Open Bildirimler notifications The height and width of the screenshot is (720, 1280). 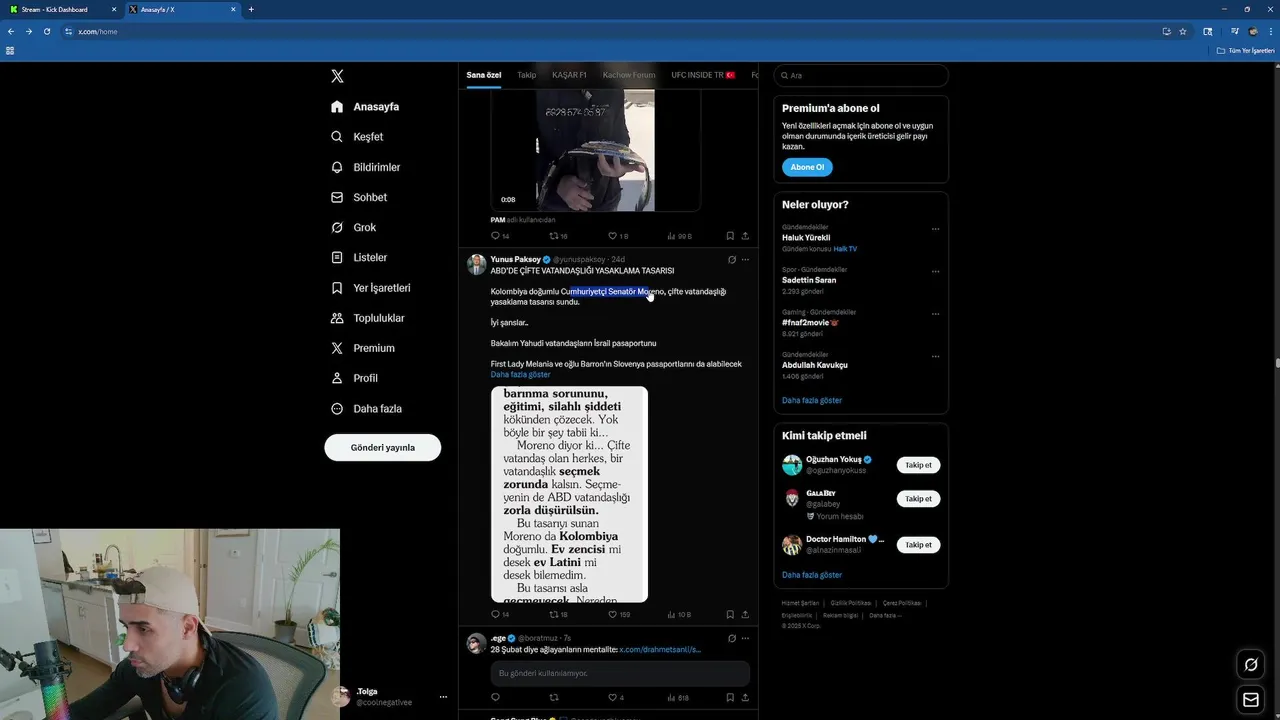(365, 167)
